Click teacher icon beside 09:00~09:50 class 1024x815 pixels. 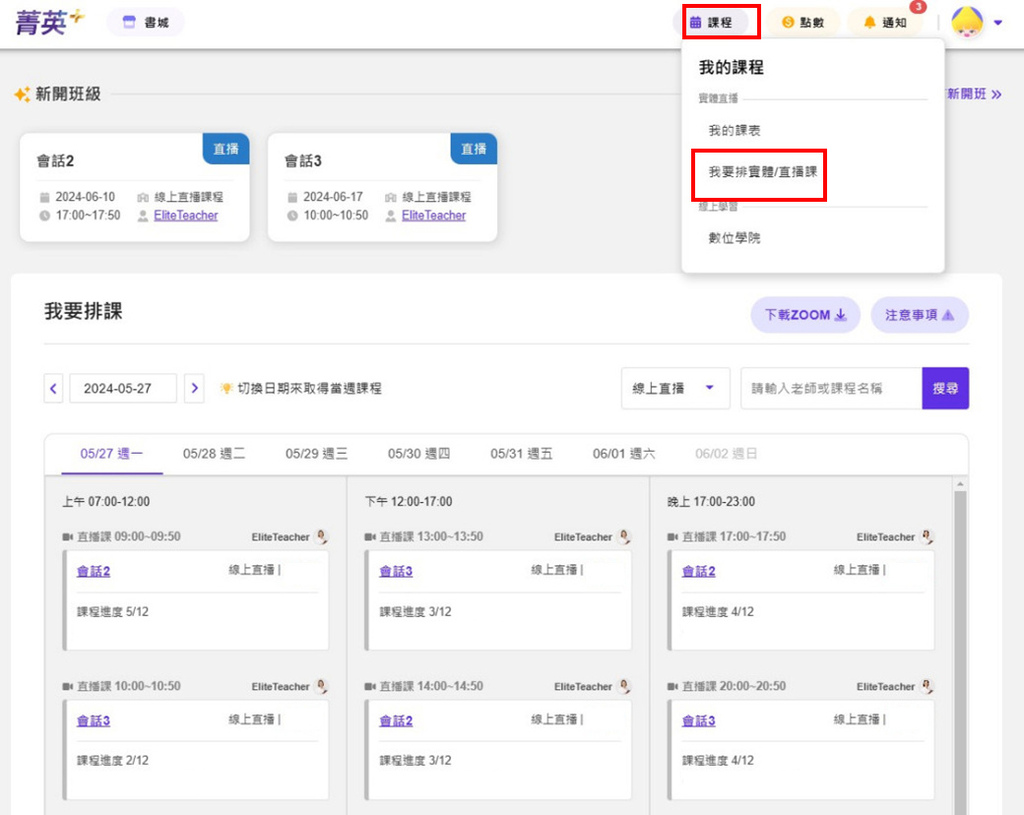322,537
